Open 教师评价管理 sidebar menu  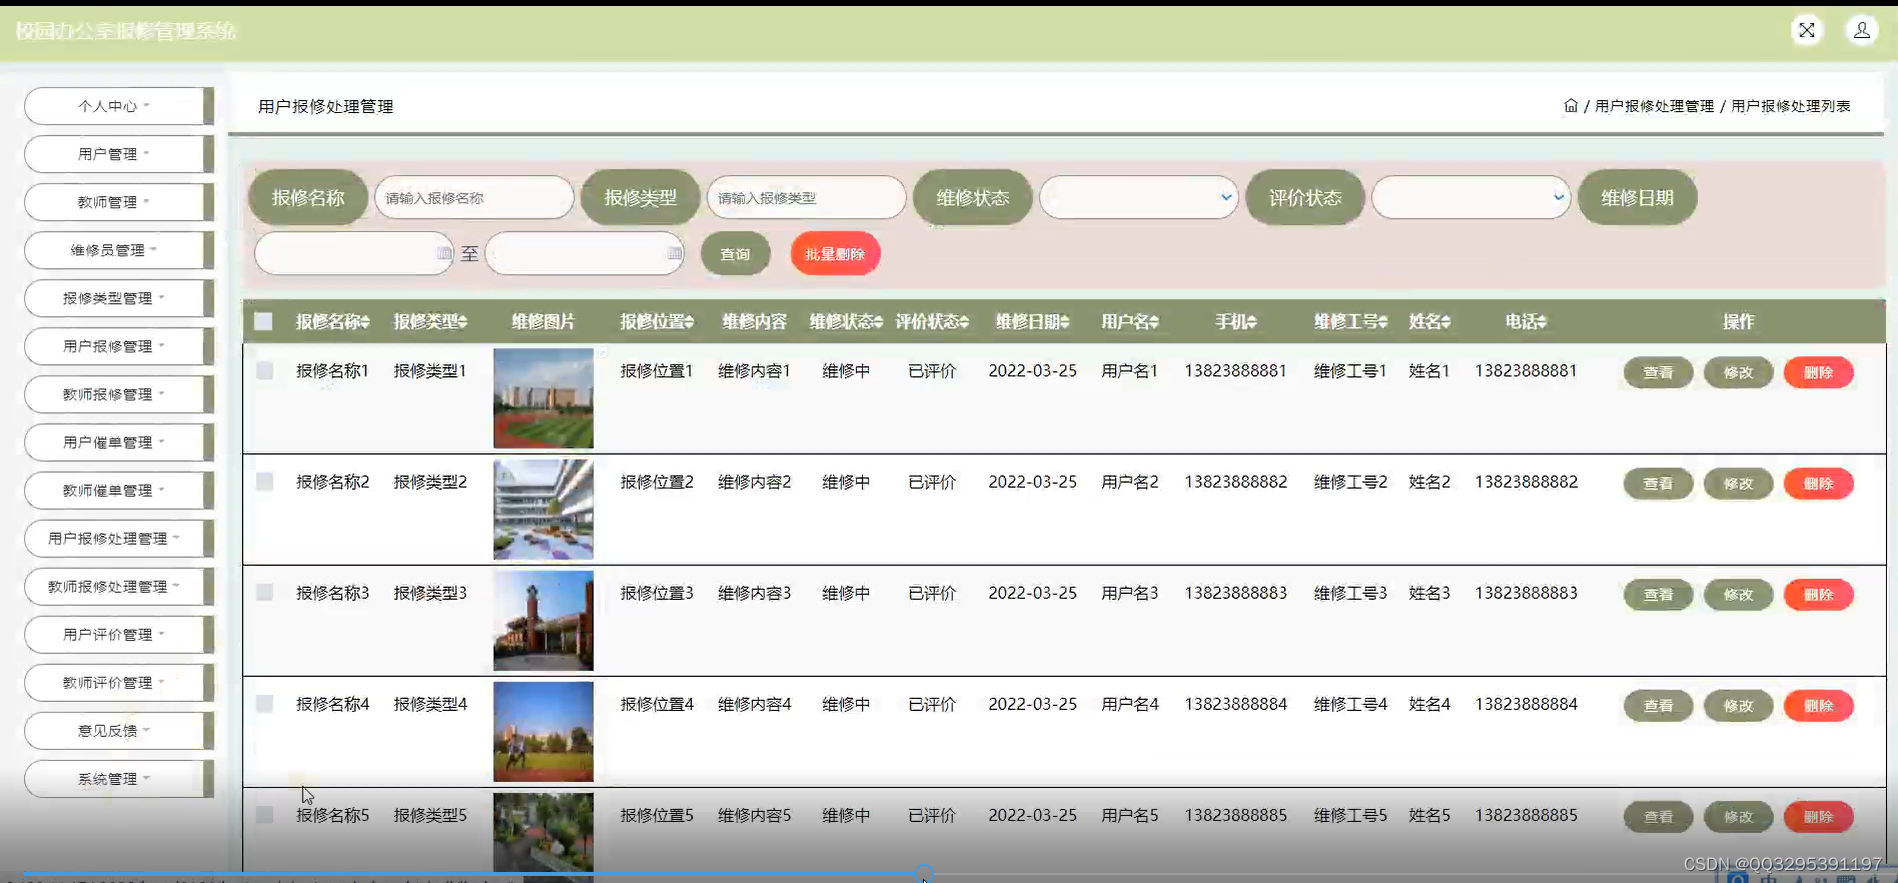click(x=119, y=681)
